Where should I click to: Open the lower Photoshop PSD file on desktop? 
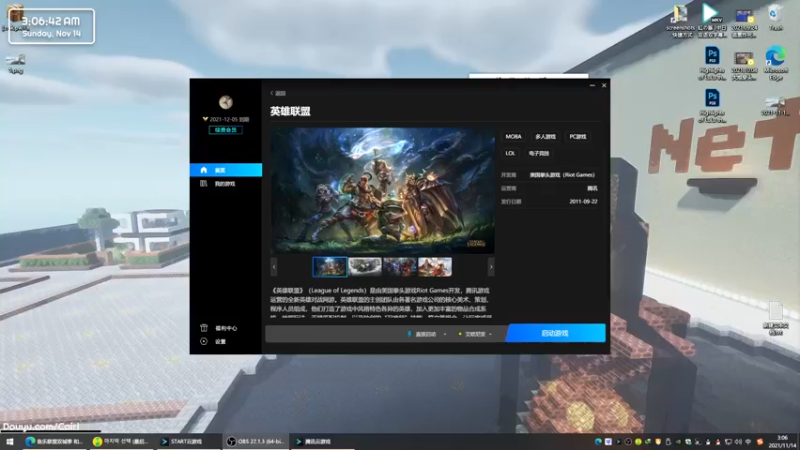tap(712, 106)
